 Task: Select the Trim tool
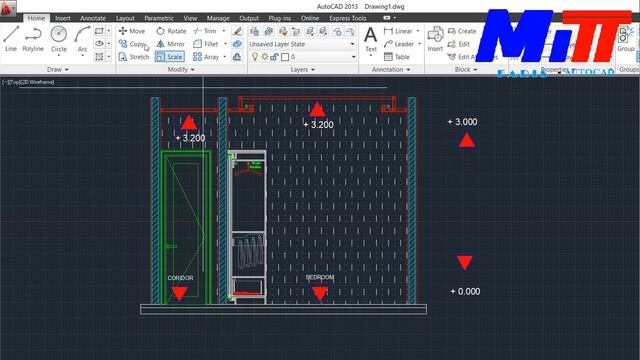click(205, 31)
